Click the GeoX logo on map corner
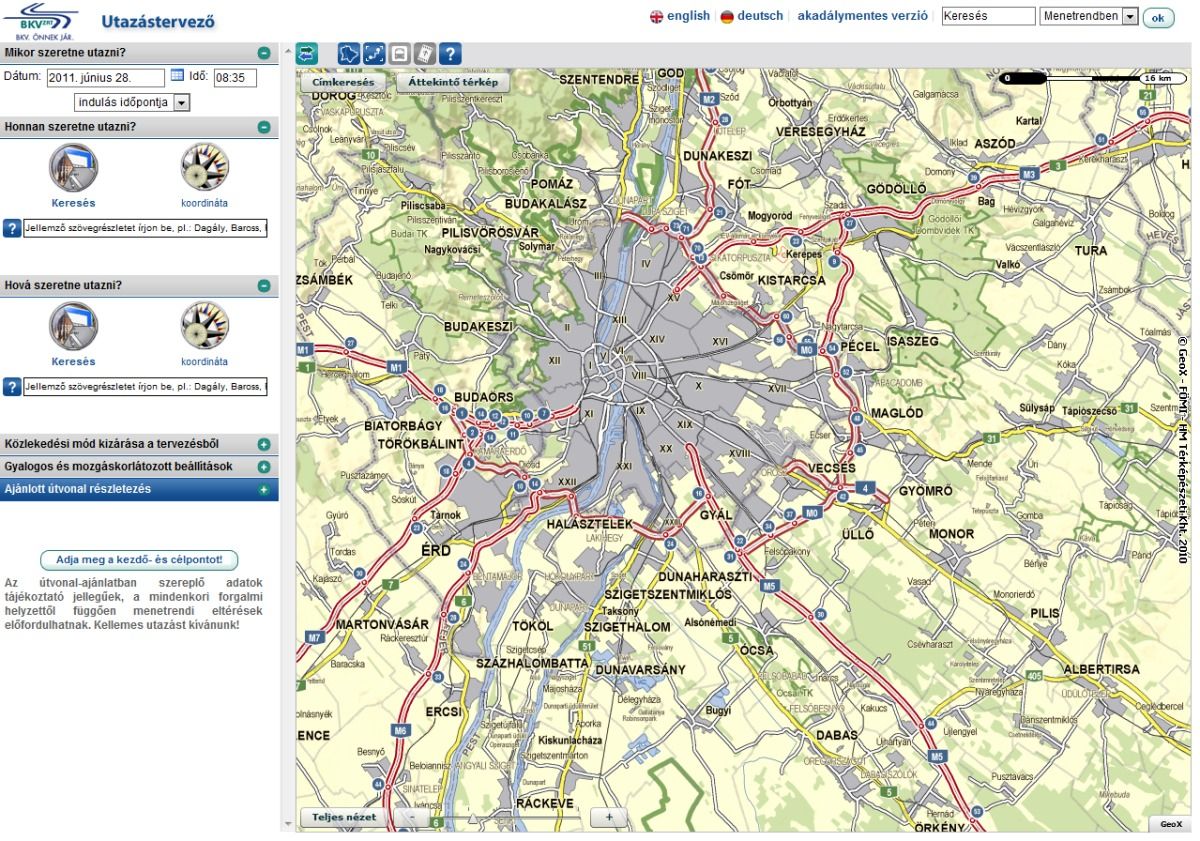 (1170, 824)
